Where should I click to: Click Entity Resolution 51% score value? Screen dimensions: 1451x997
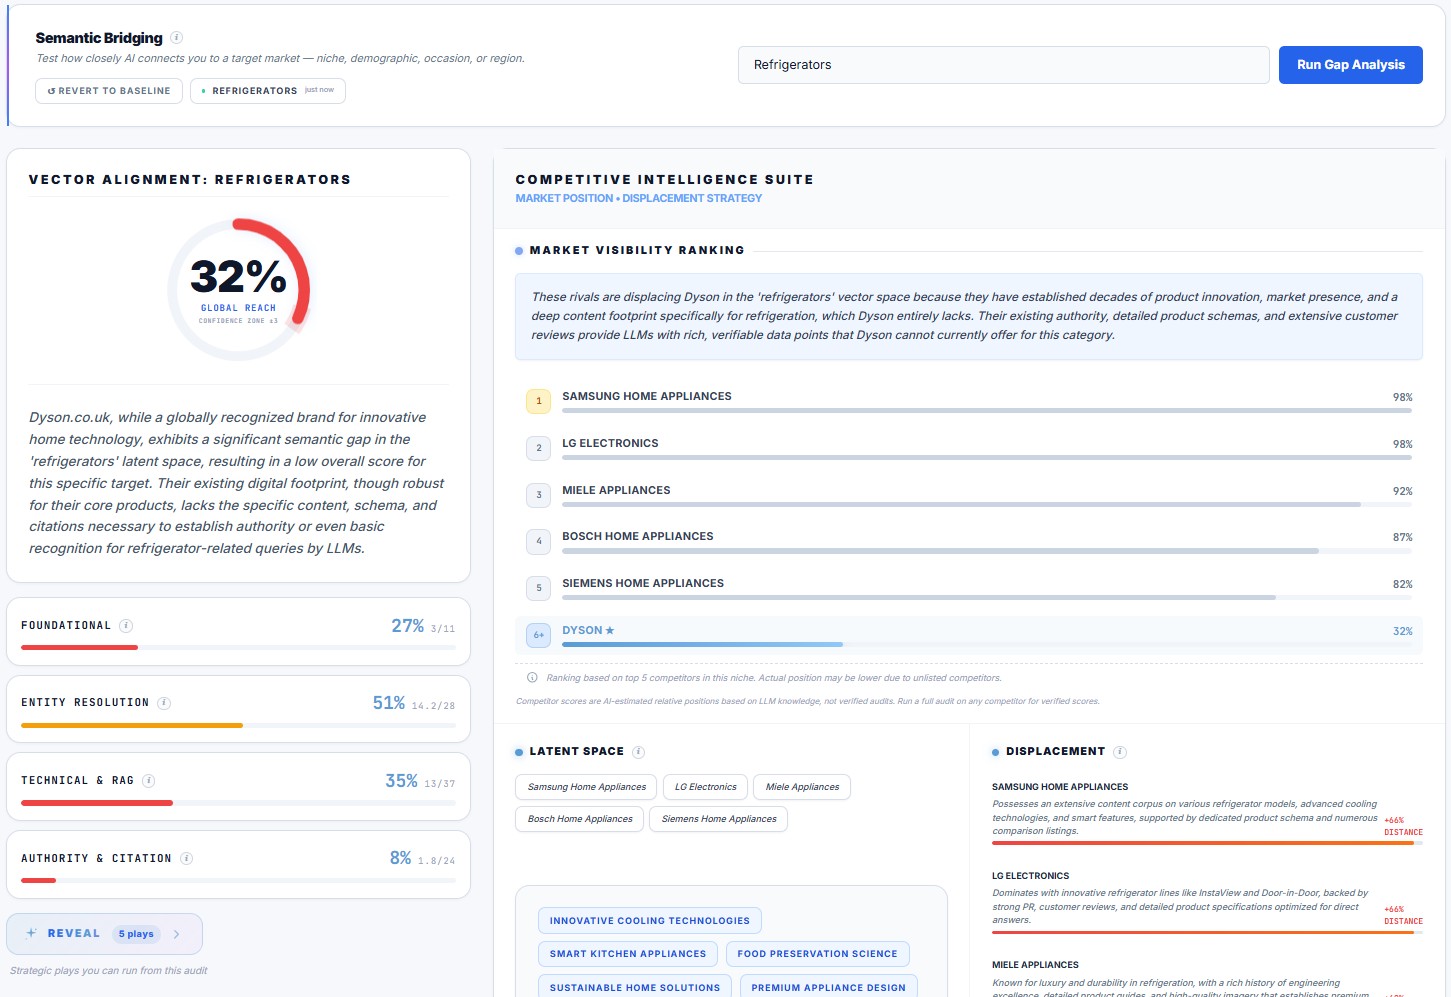pos(389,703)
